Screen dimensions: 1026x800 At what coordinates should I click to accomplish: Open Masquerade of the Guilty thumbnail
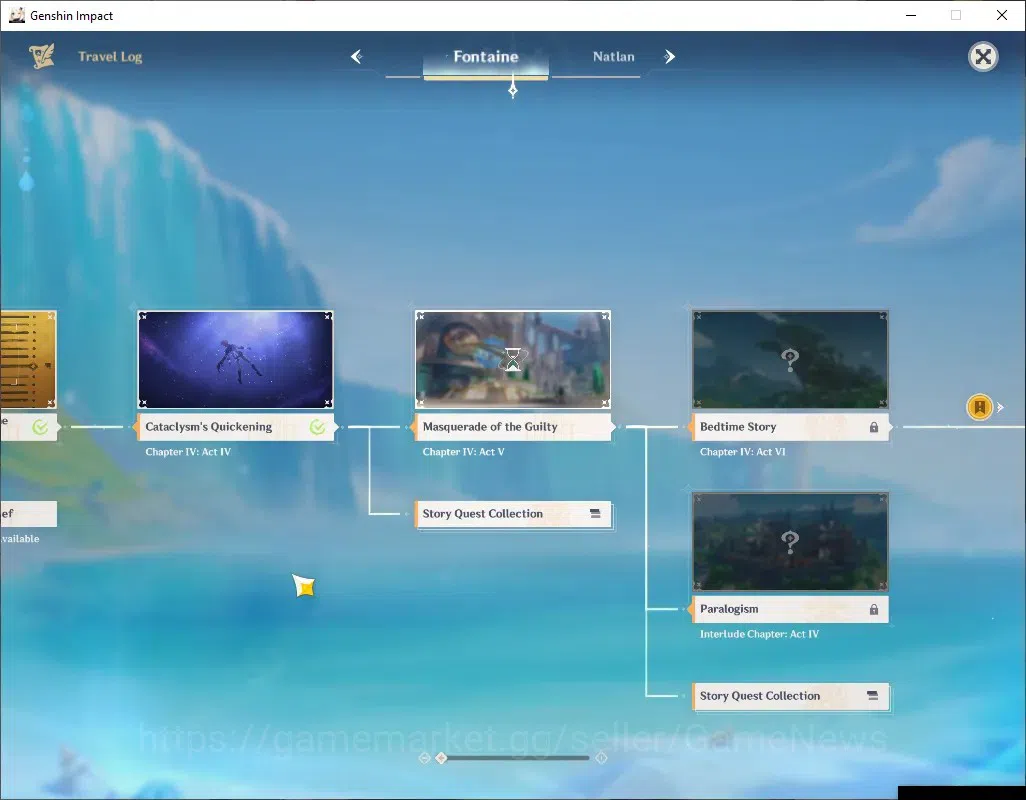(513, 359)
